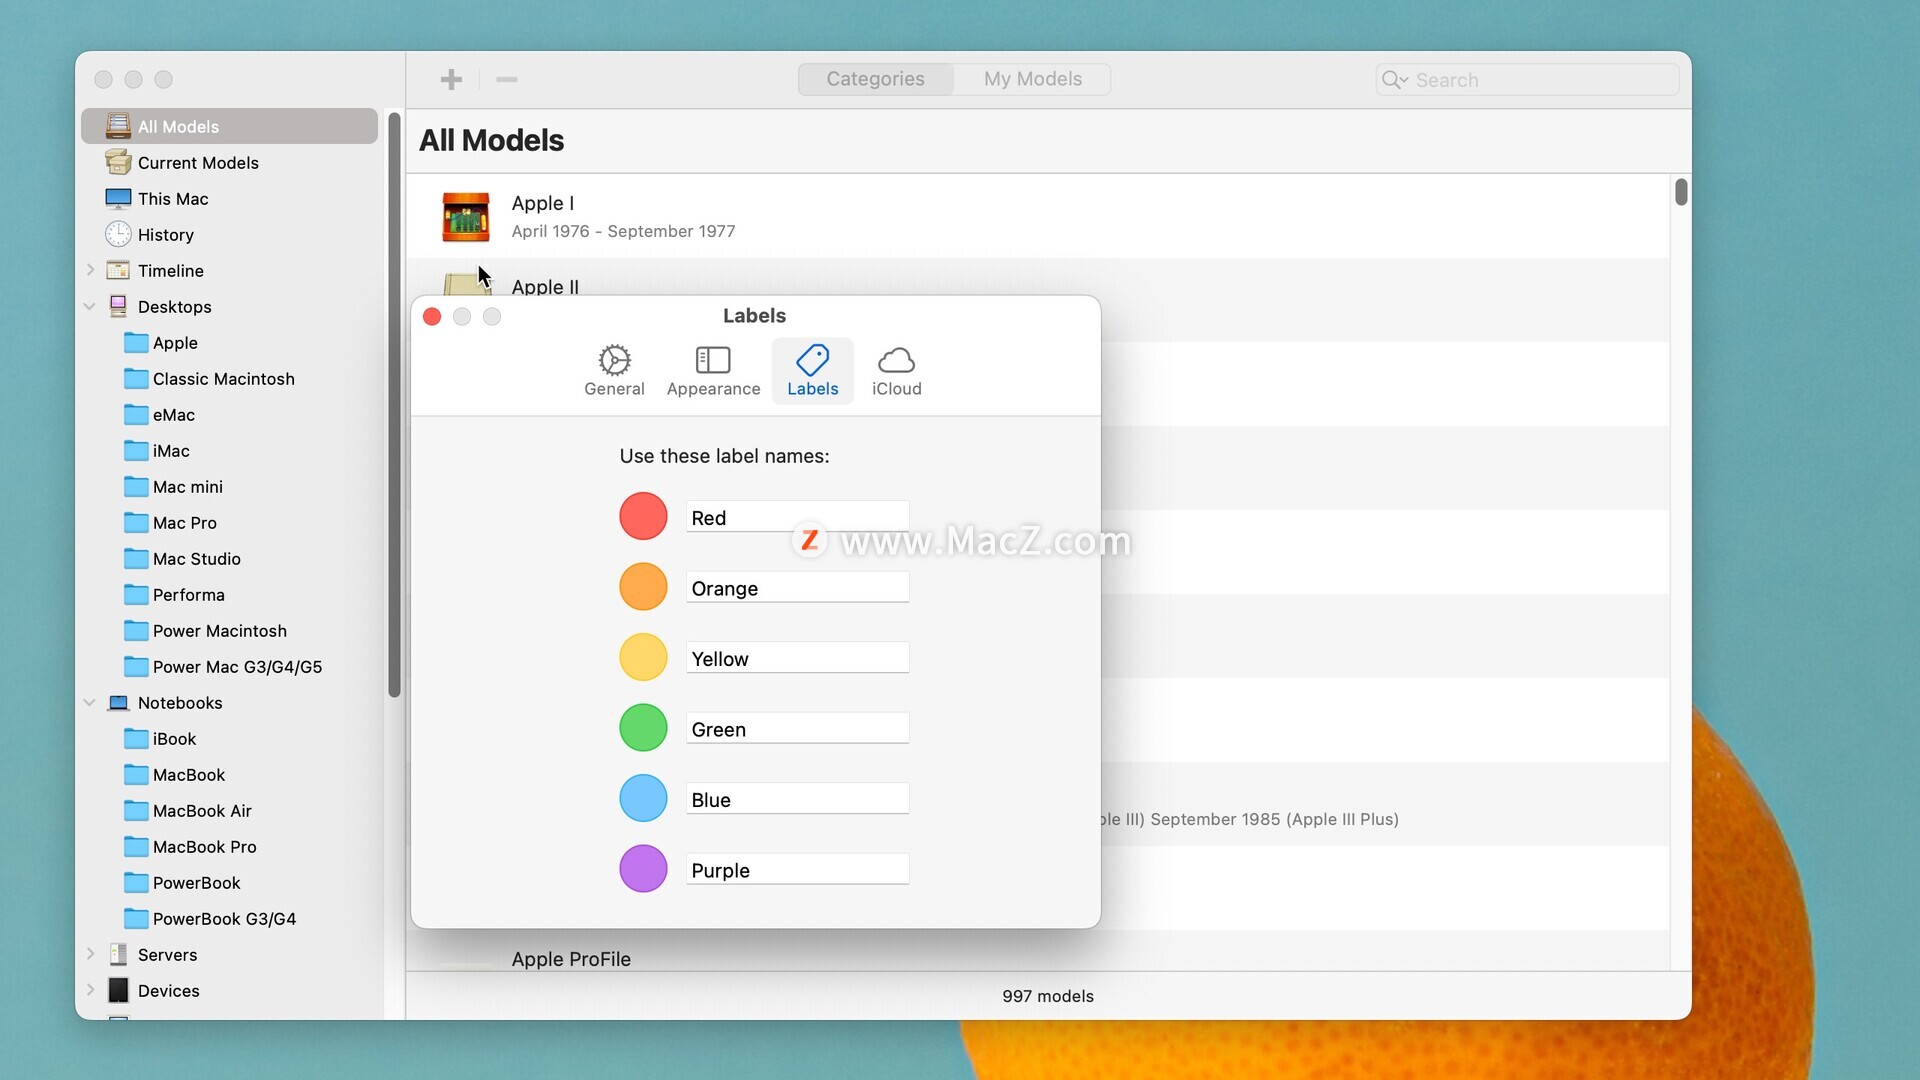Focus the Search field in toolbar
Screen dimensions: 1920x1080
coord(1526,80)
